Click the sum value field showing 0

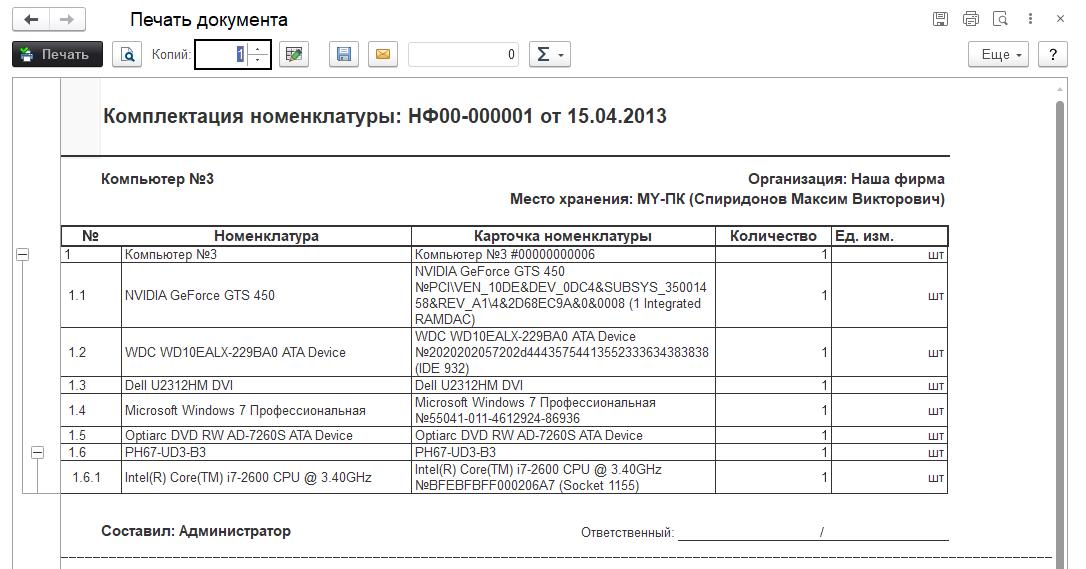(463, 55)
